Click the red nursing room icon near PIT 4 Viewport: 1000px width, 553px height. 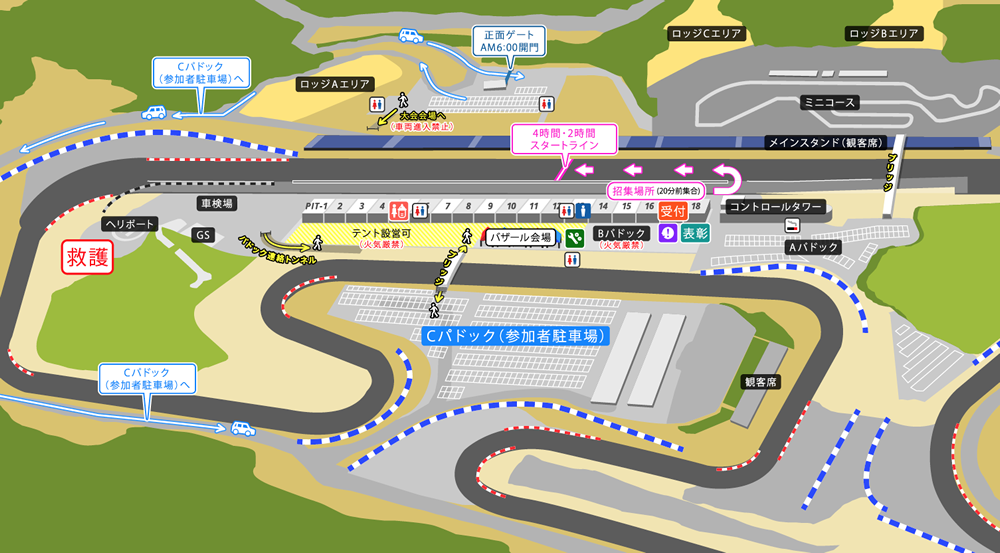coord(398,211)
